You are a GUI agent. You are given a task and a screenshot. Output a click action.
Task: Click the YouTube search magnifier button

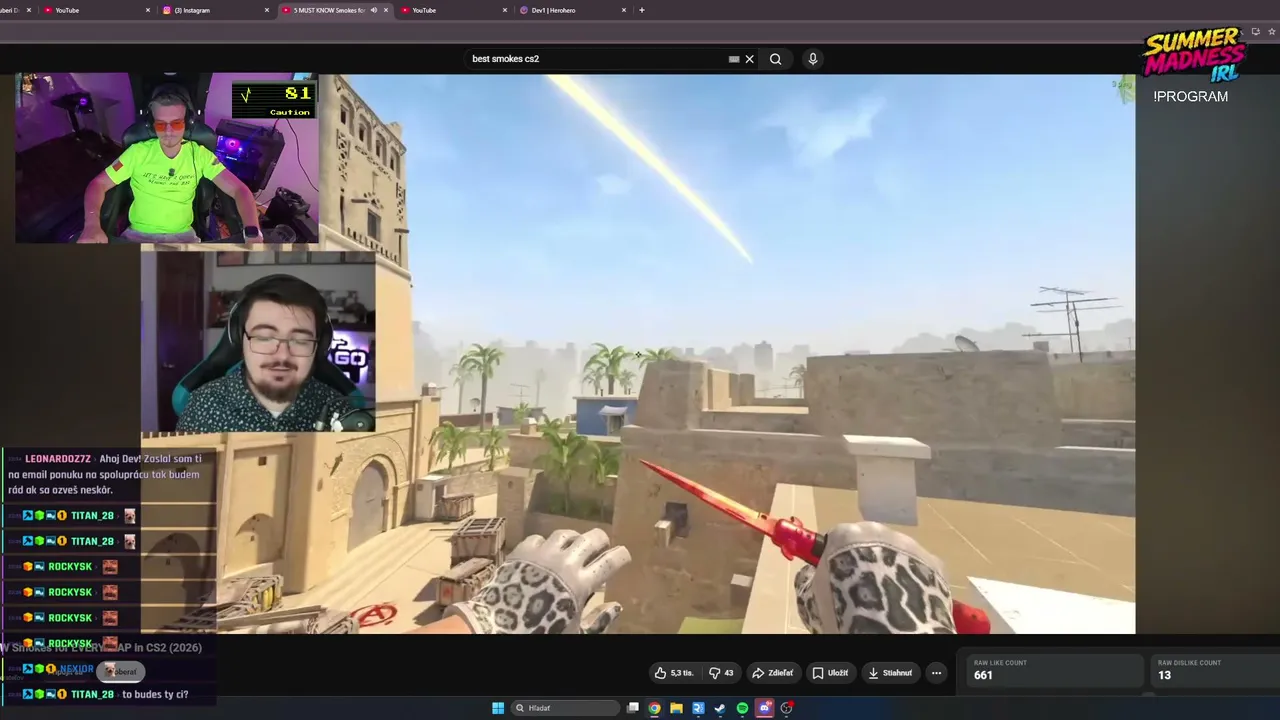[x=775, y=59]
